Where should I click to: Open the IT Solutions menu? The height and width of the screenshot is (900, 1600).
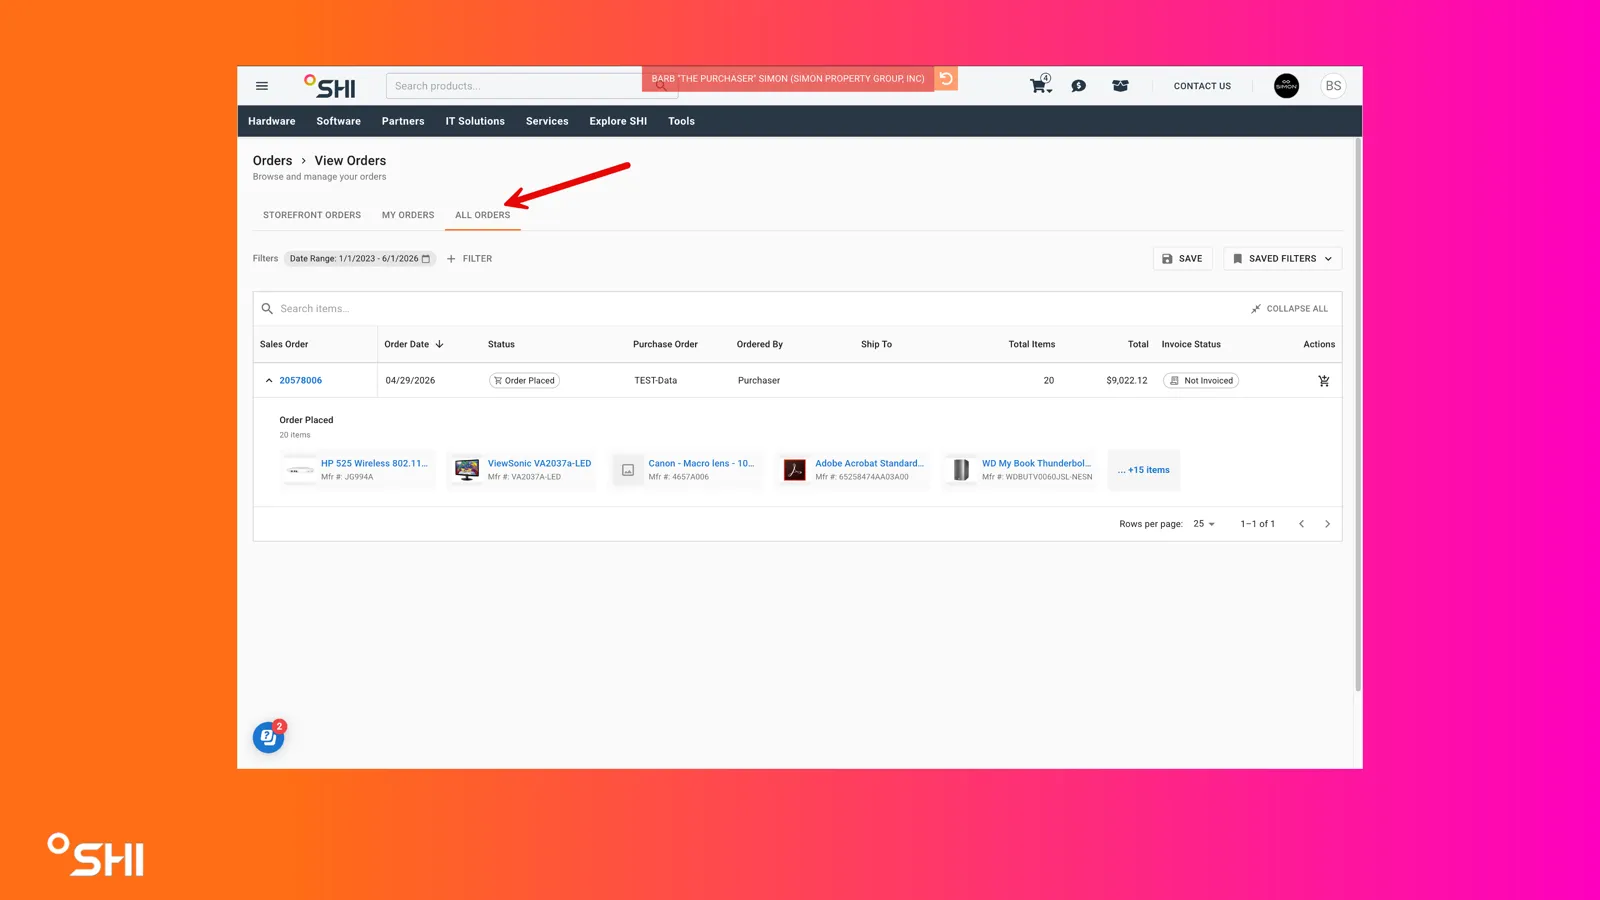pos(475,121)
